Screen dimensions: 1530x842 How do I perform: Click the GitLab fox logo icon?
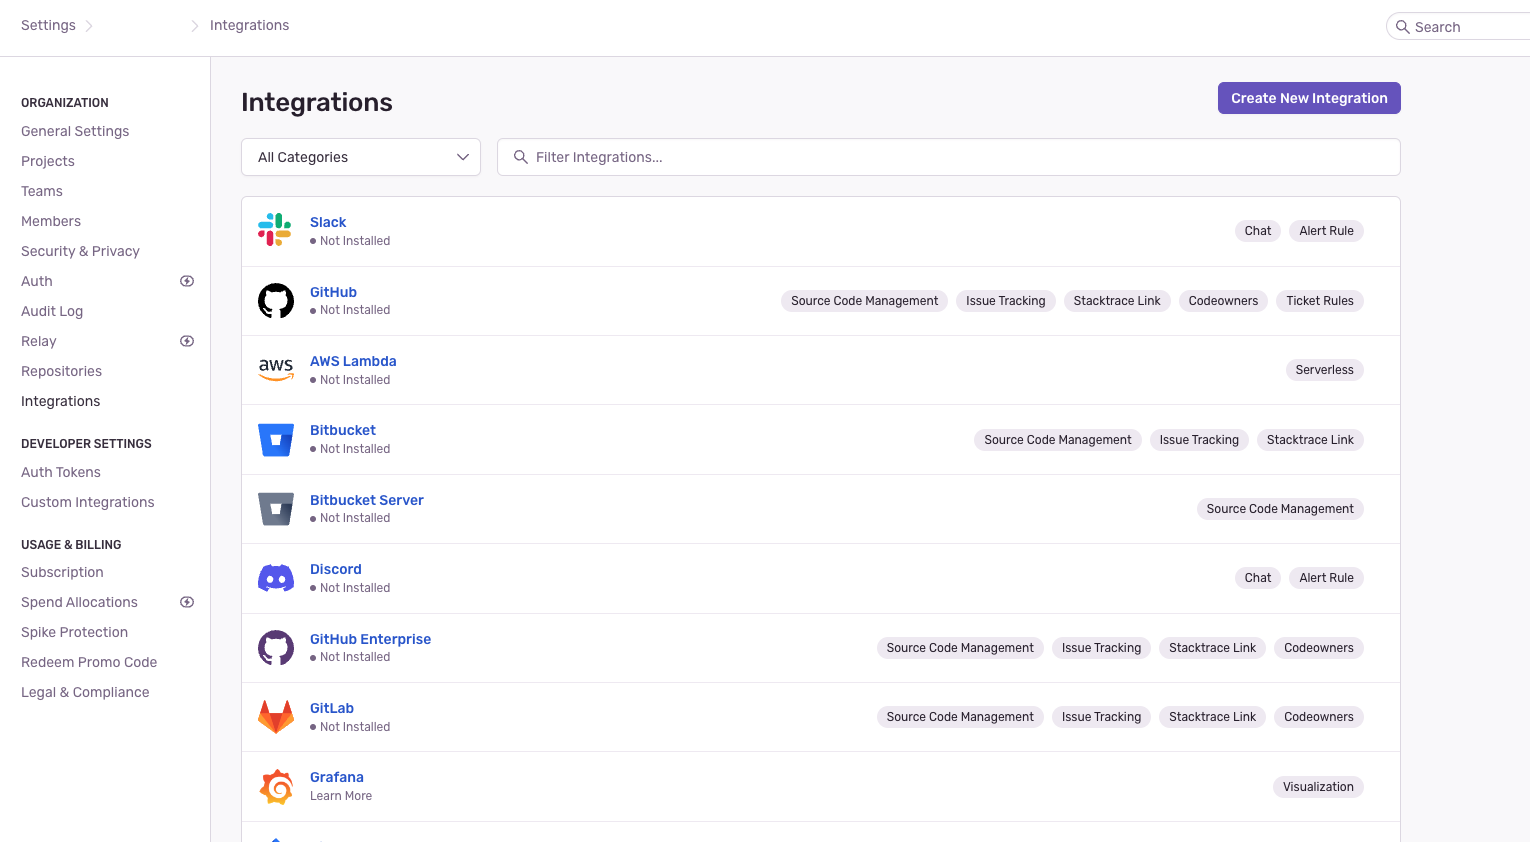coord(276,717)
